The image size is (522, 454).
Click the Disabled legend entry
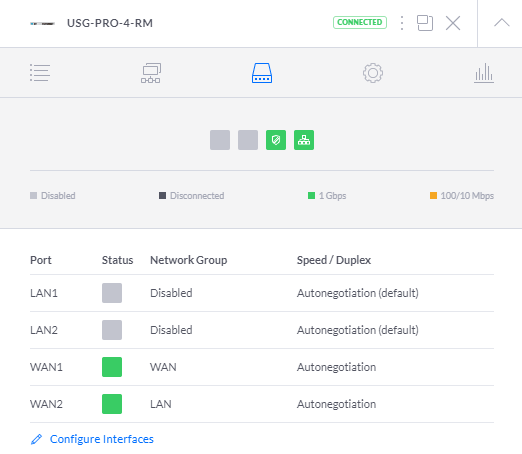pos(53,196)
